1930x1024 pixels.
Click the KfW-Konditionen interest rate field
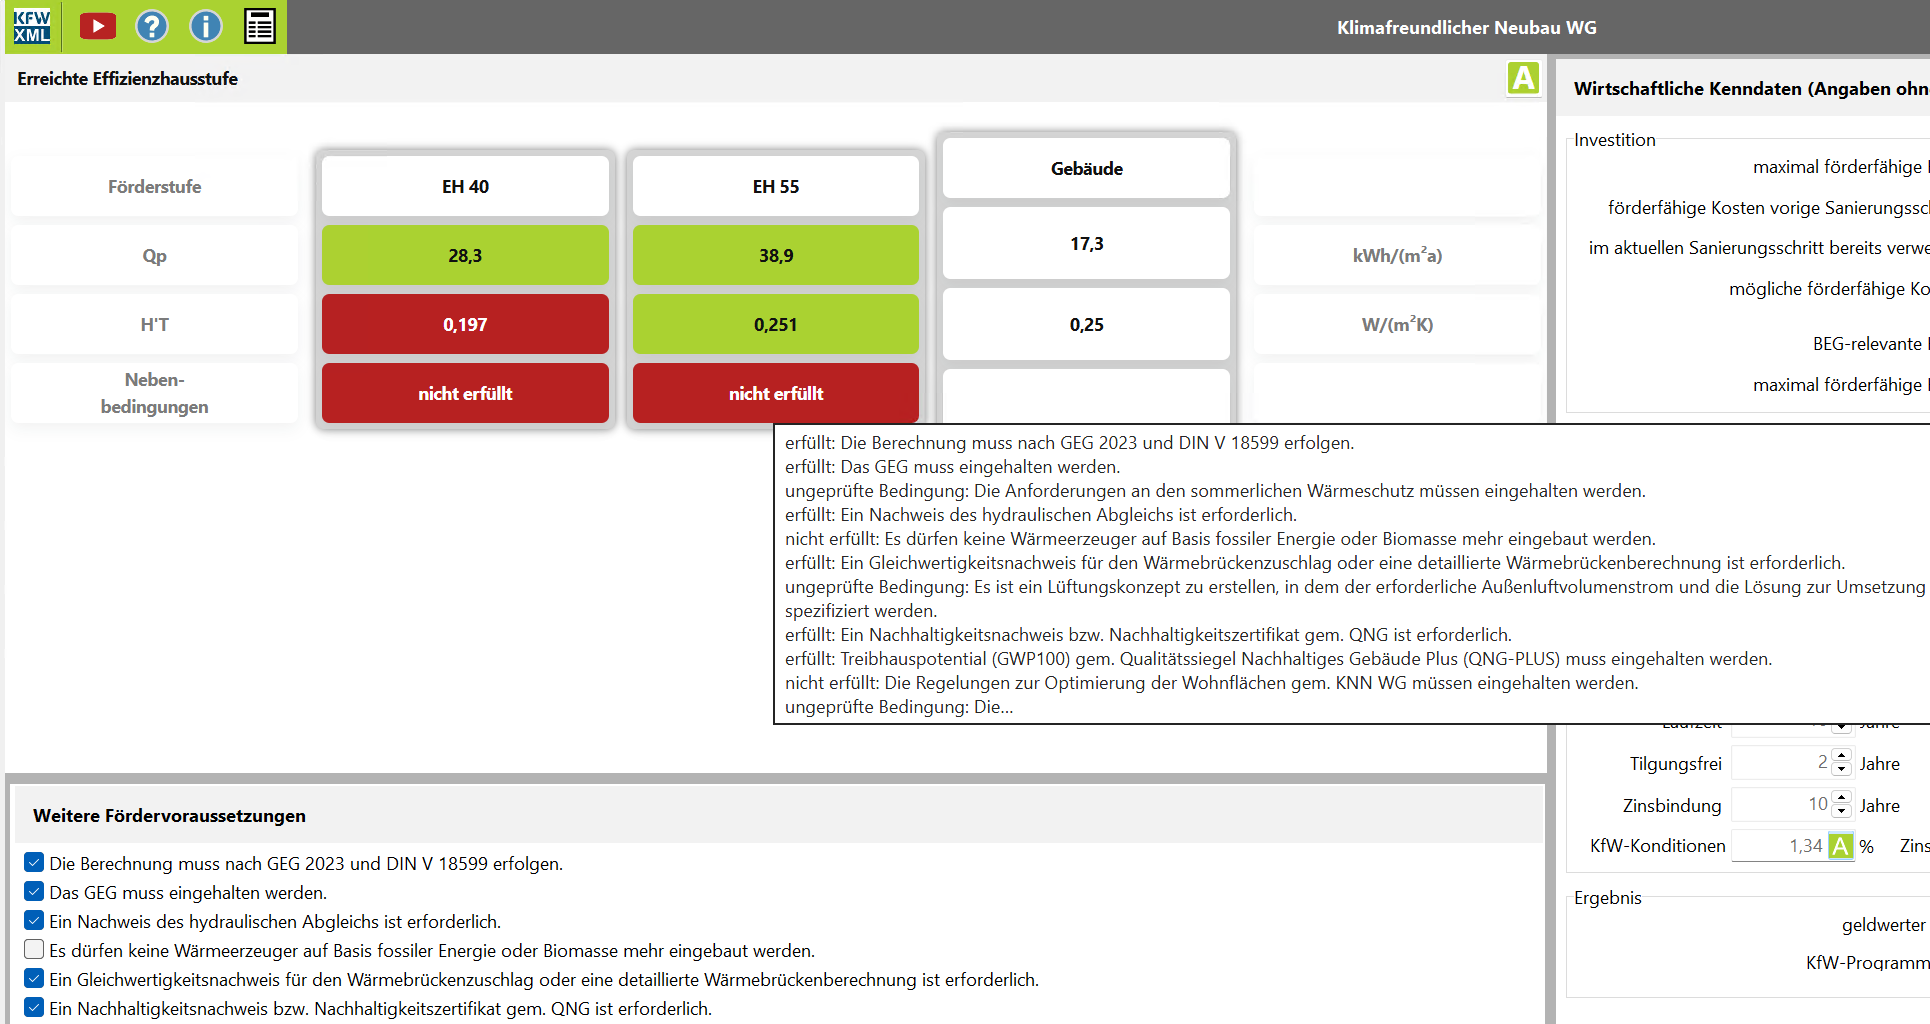point(1780,846)
